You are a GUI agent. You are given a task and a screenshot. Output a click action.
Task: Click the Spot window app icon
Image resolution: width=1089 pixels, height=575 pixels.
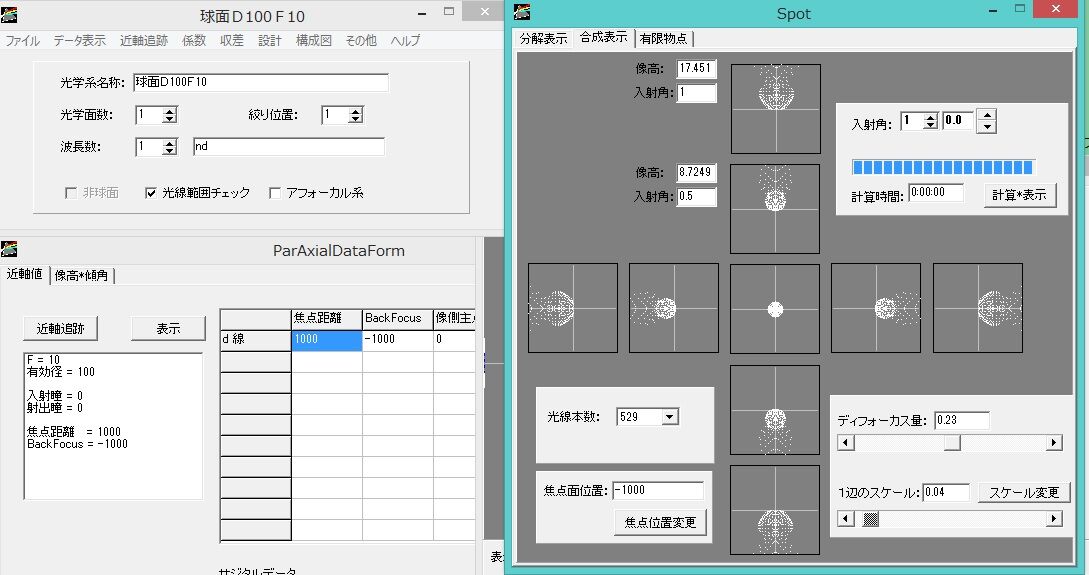(522, 12)
